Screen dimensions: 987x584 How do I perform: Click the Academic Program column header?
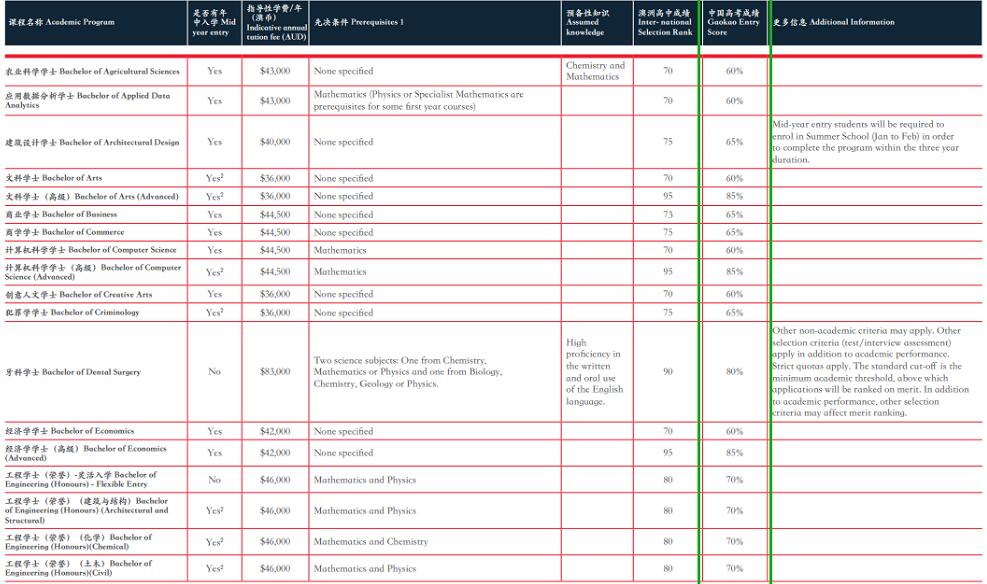(60, 22)
